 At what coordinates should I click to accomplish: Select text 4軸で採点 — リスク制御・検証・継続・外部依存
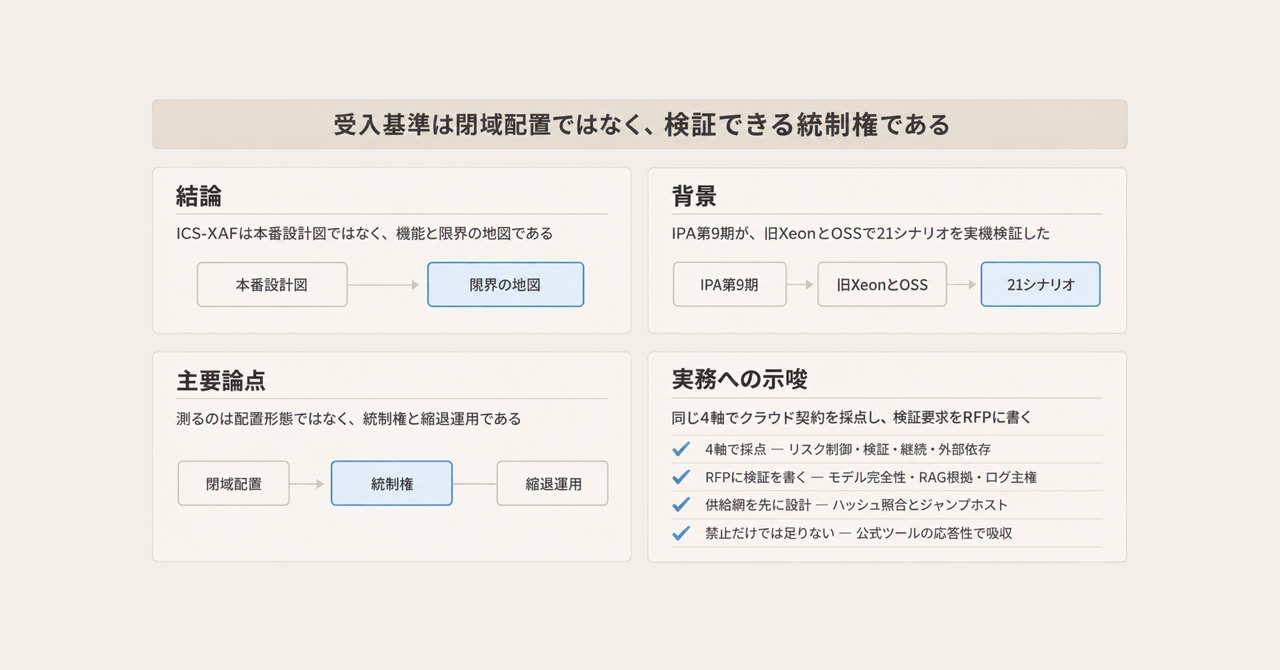point(848,449)
